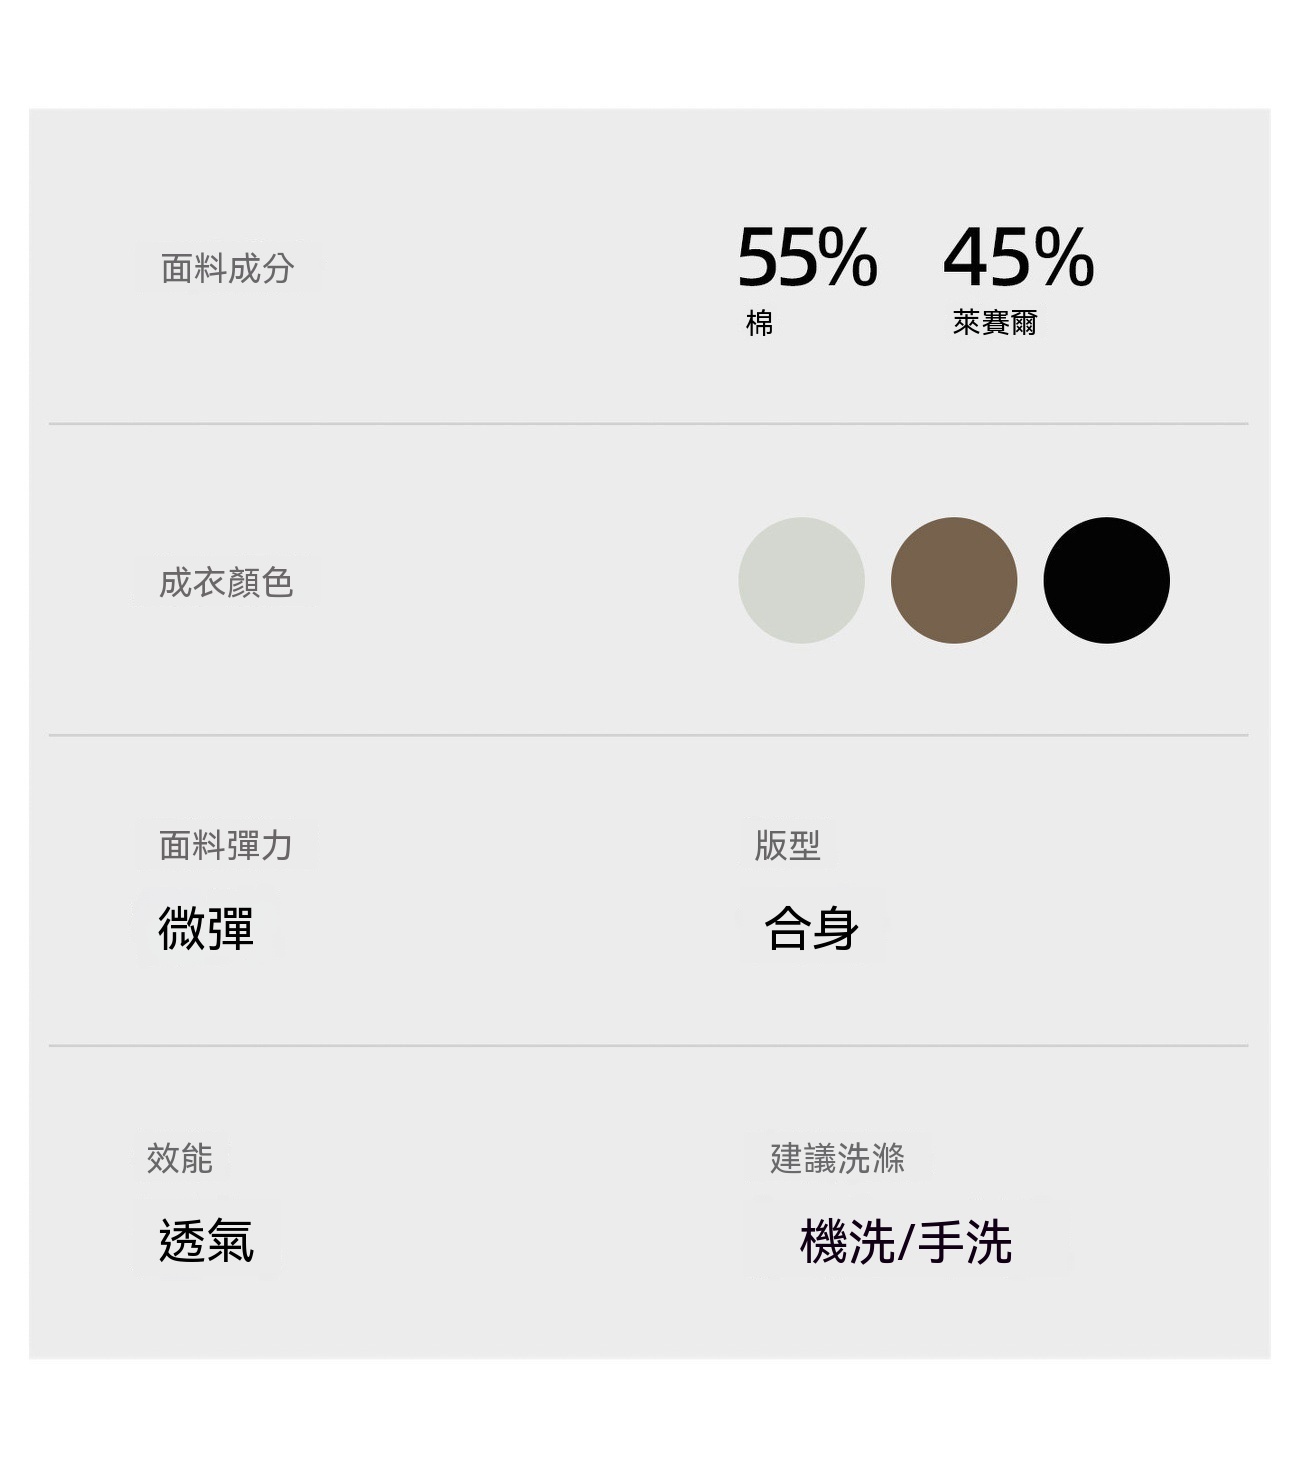Select the 透氣 performance value
Screen dimensions: 1300x1466
(x=206, y=1241)
